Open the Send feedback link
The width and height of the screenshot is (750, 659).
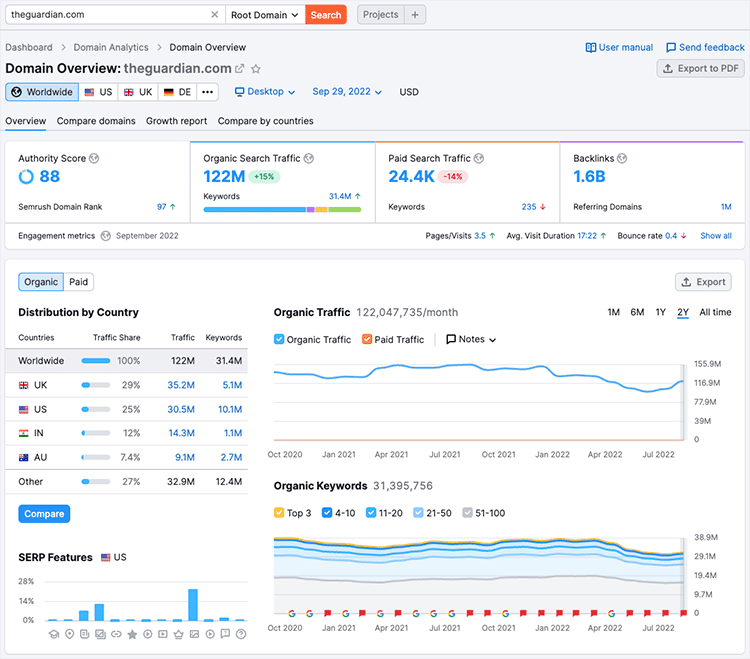pyautogui.click(x=706, y=47)
